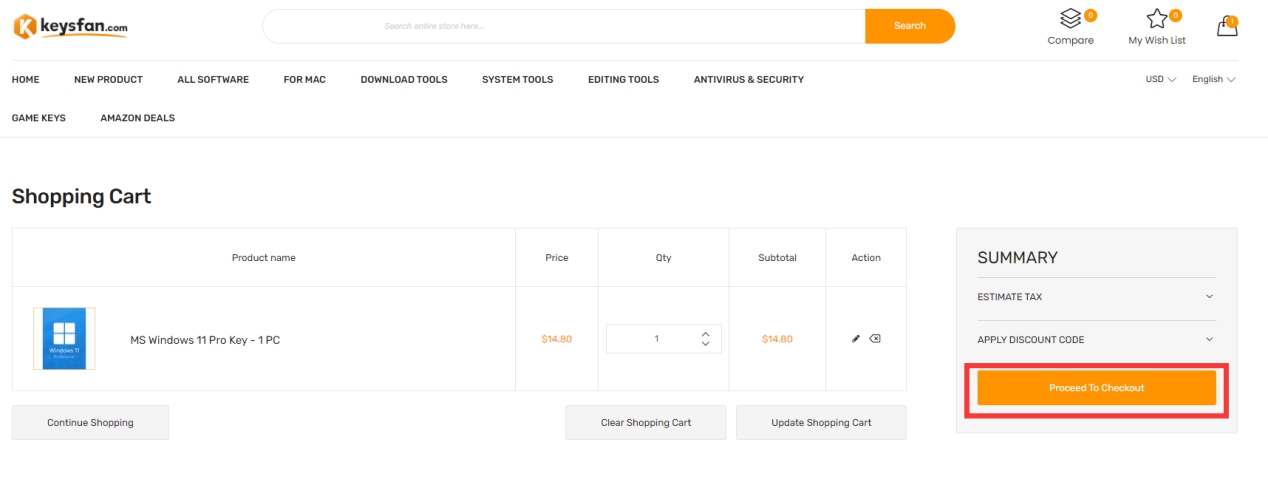Click Update Shopping Cart button

pos(821,423)
